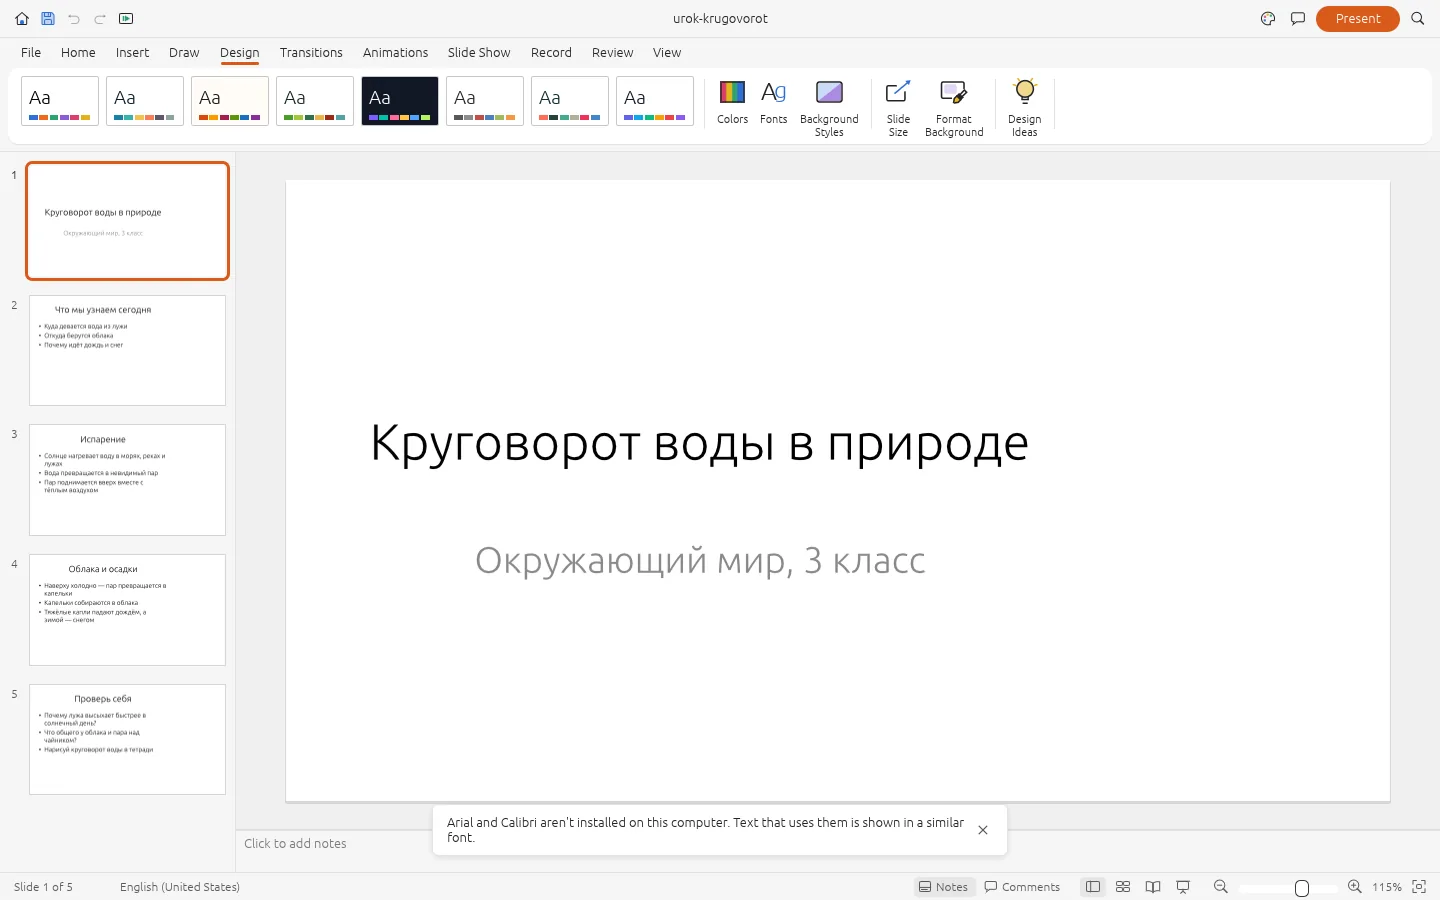Undo the last action
This screenshot has height=900, width=1440.
(x=74, y=18)
